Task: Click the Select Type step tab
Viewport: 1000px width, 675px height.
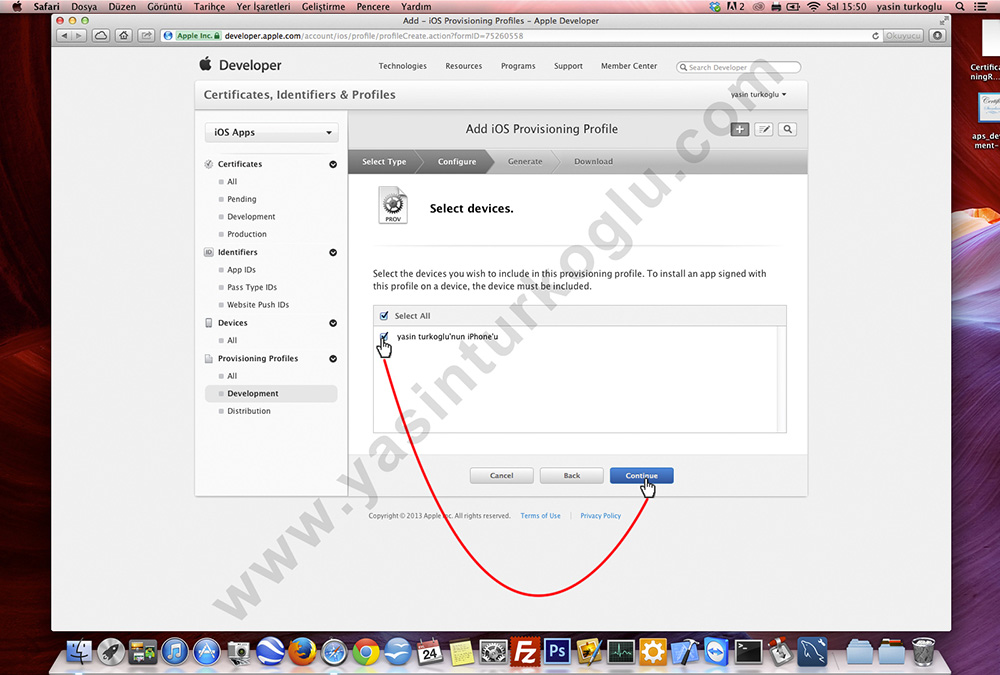Action: (x=384, y=161)
